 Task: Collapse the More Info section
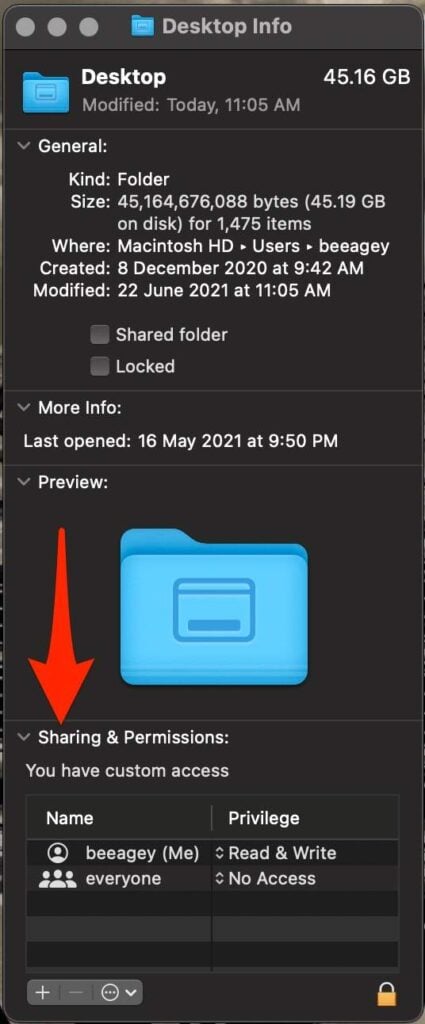(x=24, y=408)
